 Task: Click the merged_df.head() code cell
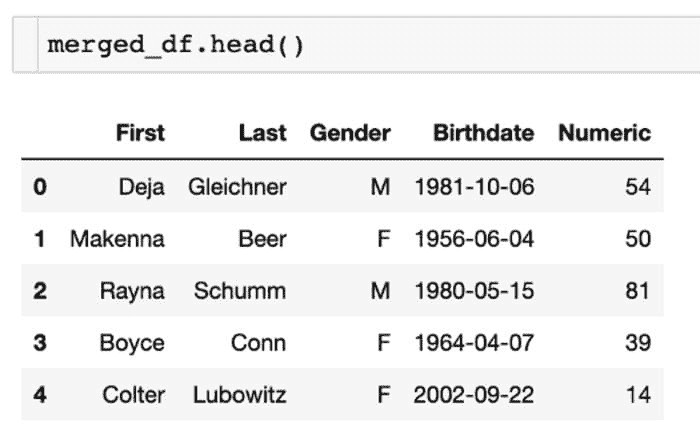pos(175,46)
